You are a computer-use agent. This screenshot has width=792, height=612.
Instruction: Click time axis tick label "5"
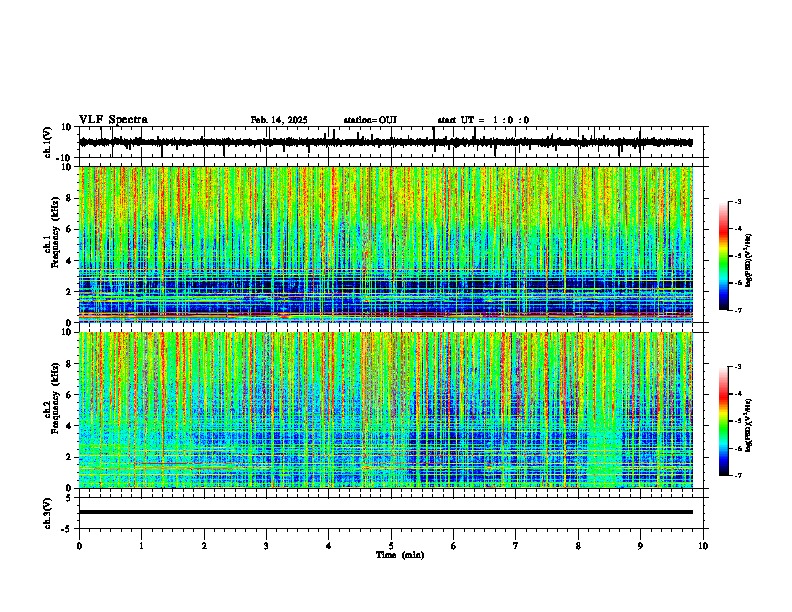point(391,546)
